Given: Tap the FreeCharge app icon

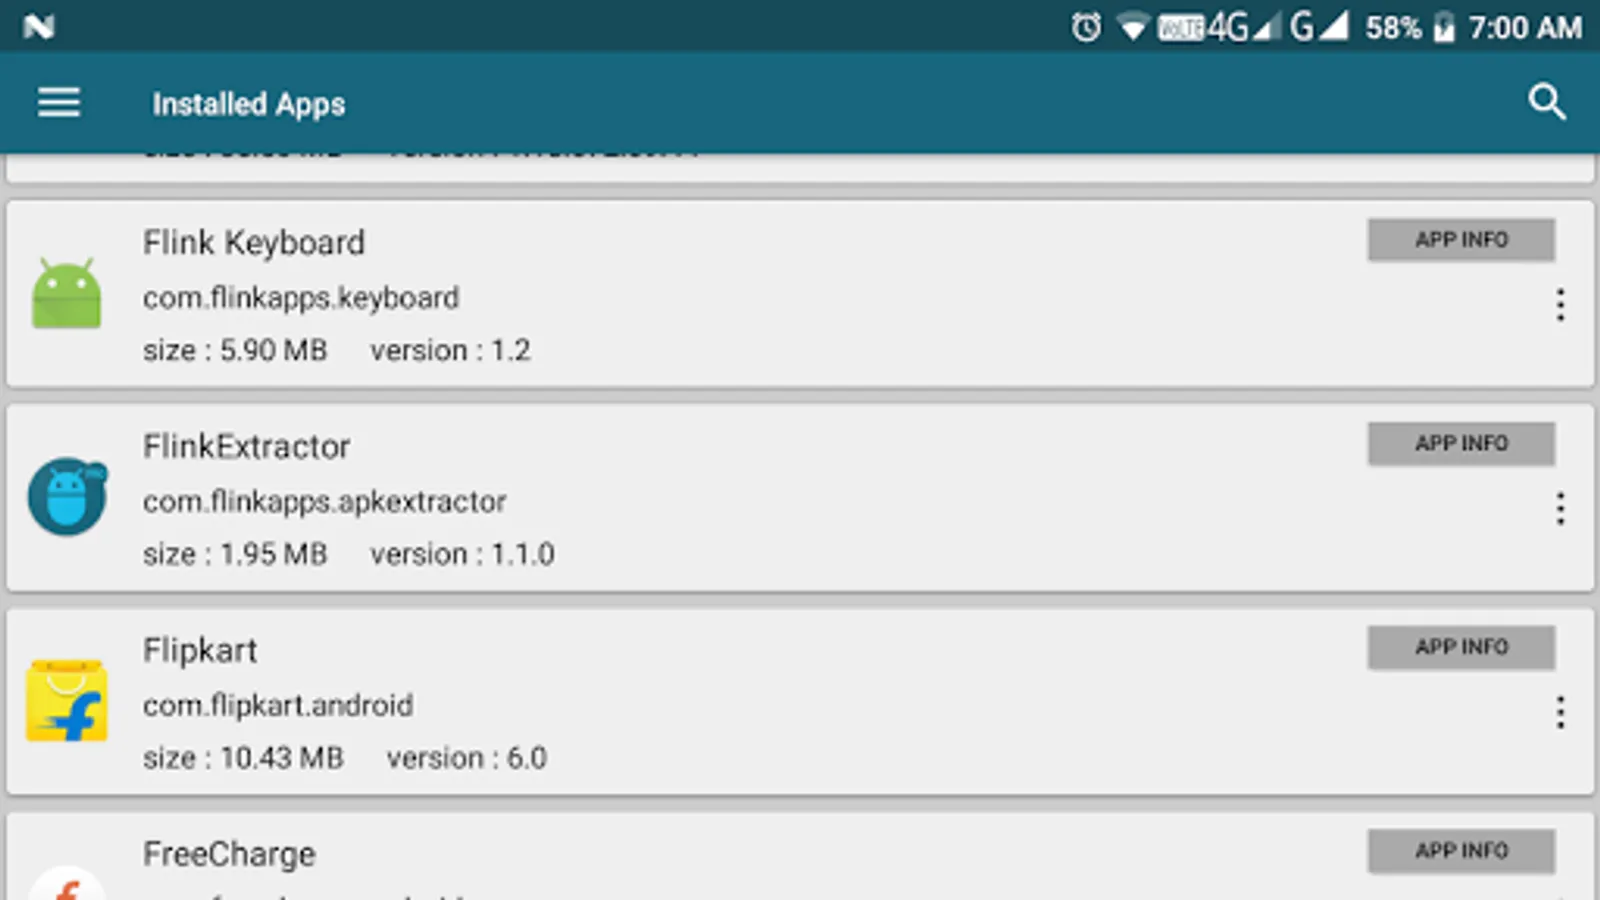Looking at the screenshot, I should tap(67, 883).
